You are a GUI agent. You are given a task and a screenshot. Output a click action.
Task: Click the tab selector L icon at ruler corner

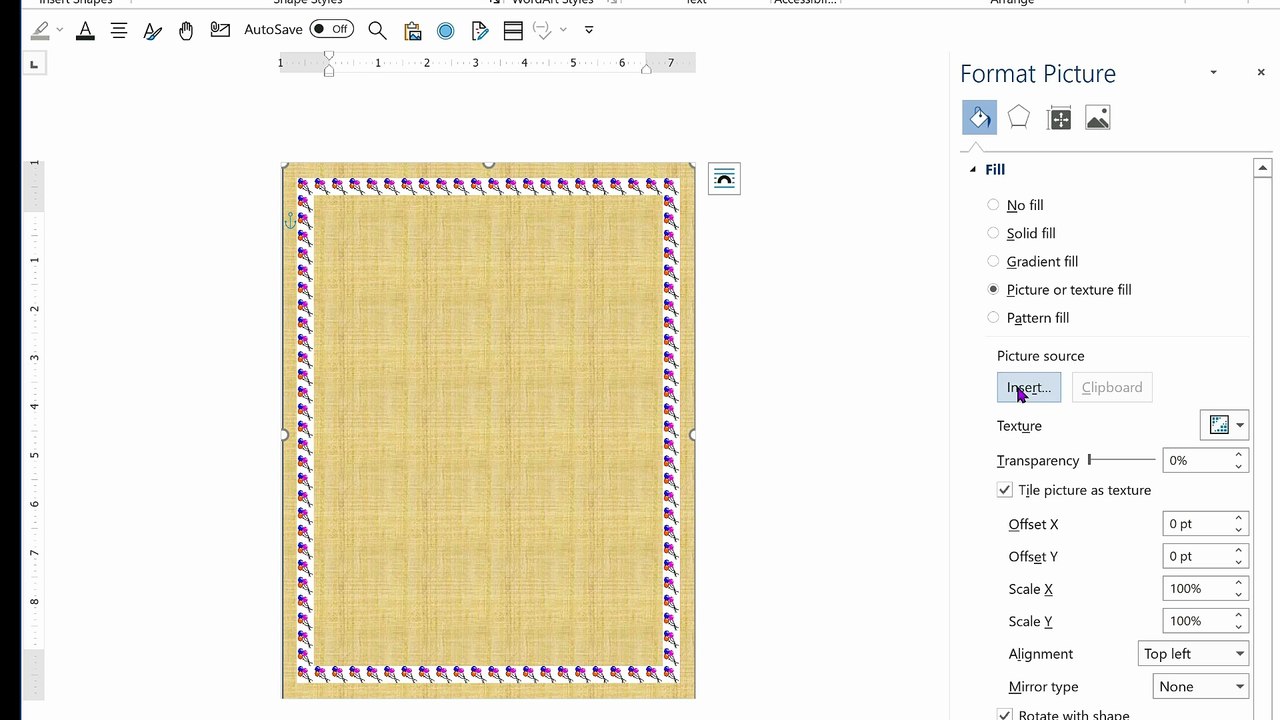pyautogui.click(x=34, y=65)
